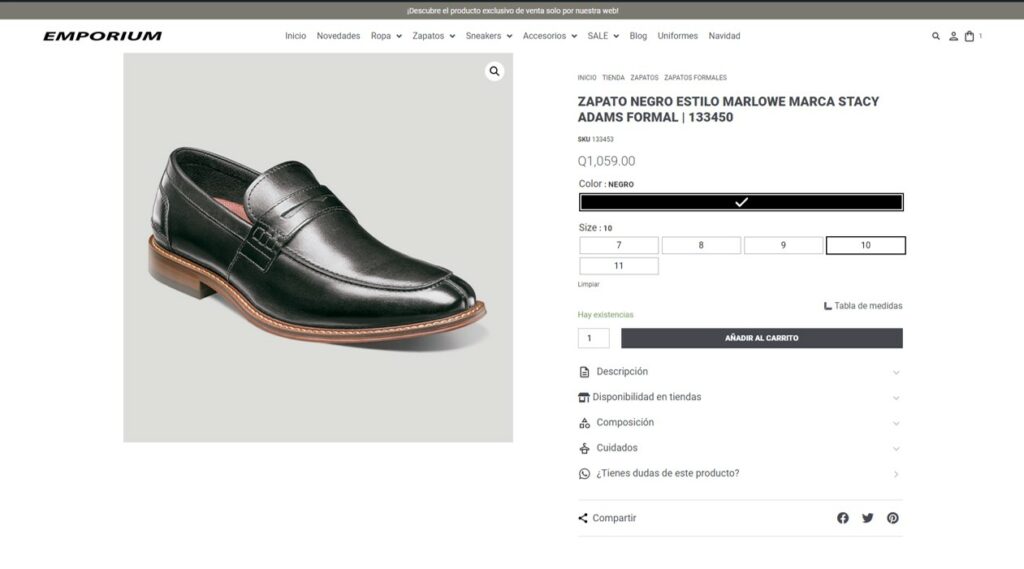Click Limpiar to clear size selection

point(588,284)
